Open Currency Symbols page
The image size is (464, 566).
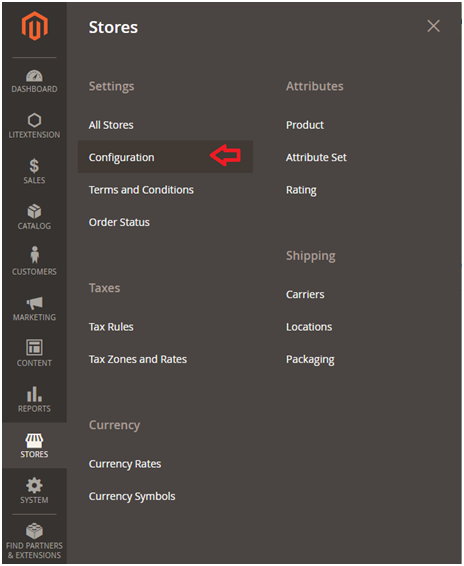132,497
